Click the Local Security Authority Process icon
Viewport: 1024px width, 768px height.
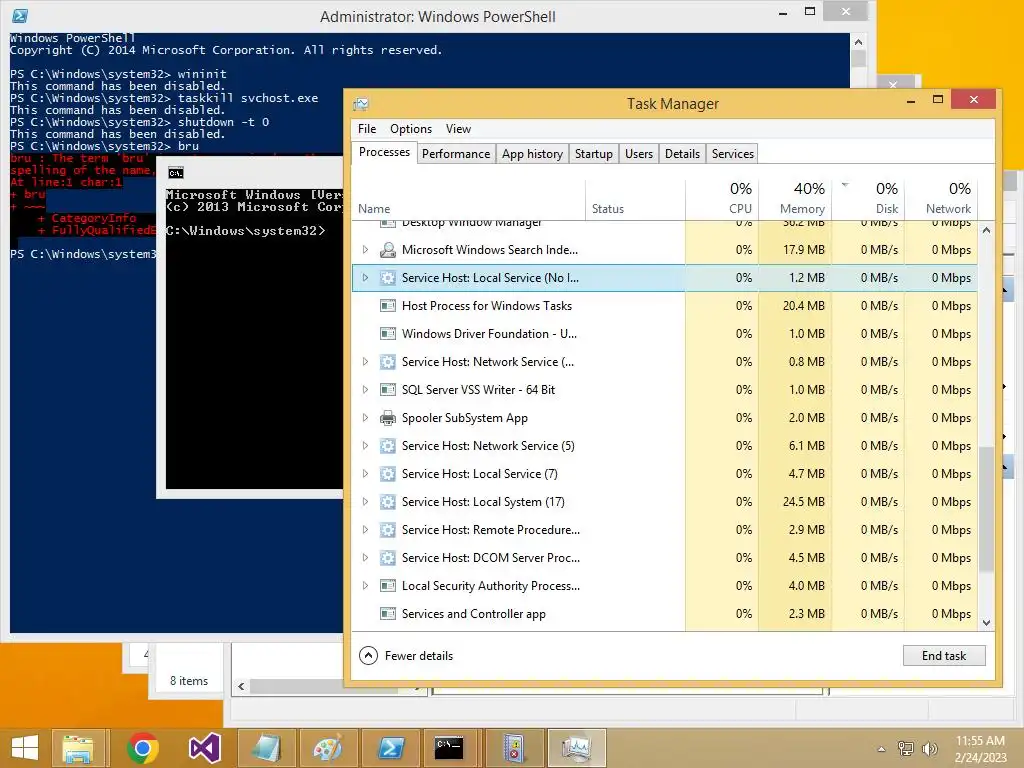point(388,586)
